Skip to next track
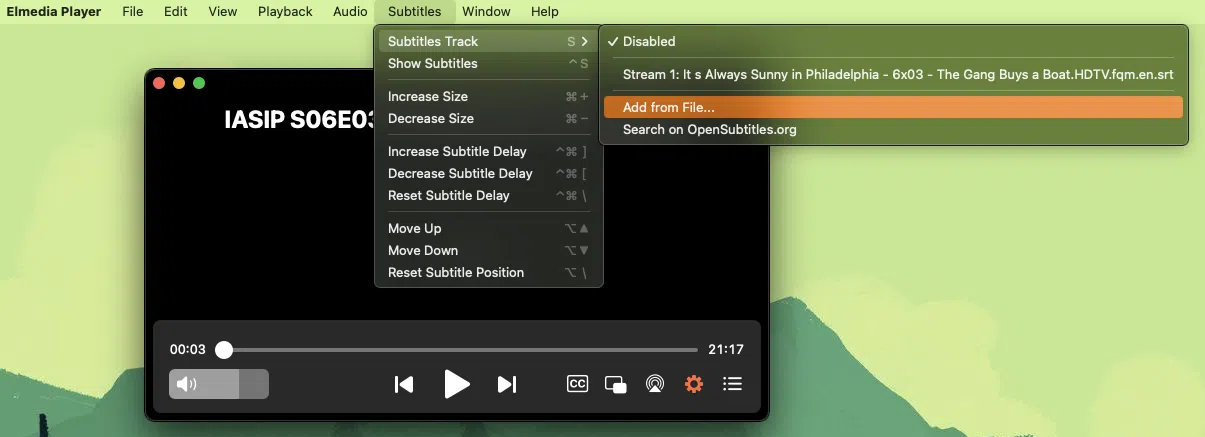This screenshot has height=437, width=1205. (507, 384)
